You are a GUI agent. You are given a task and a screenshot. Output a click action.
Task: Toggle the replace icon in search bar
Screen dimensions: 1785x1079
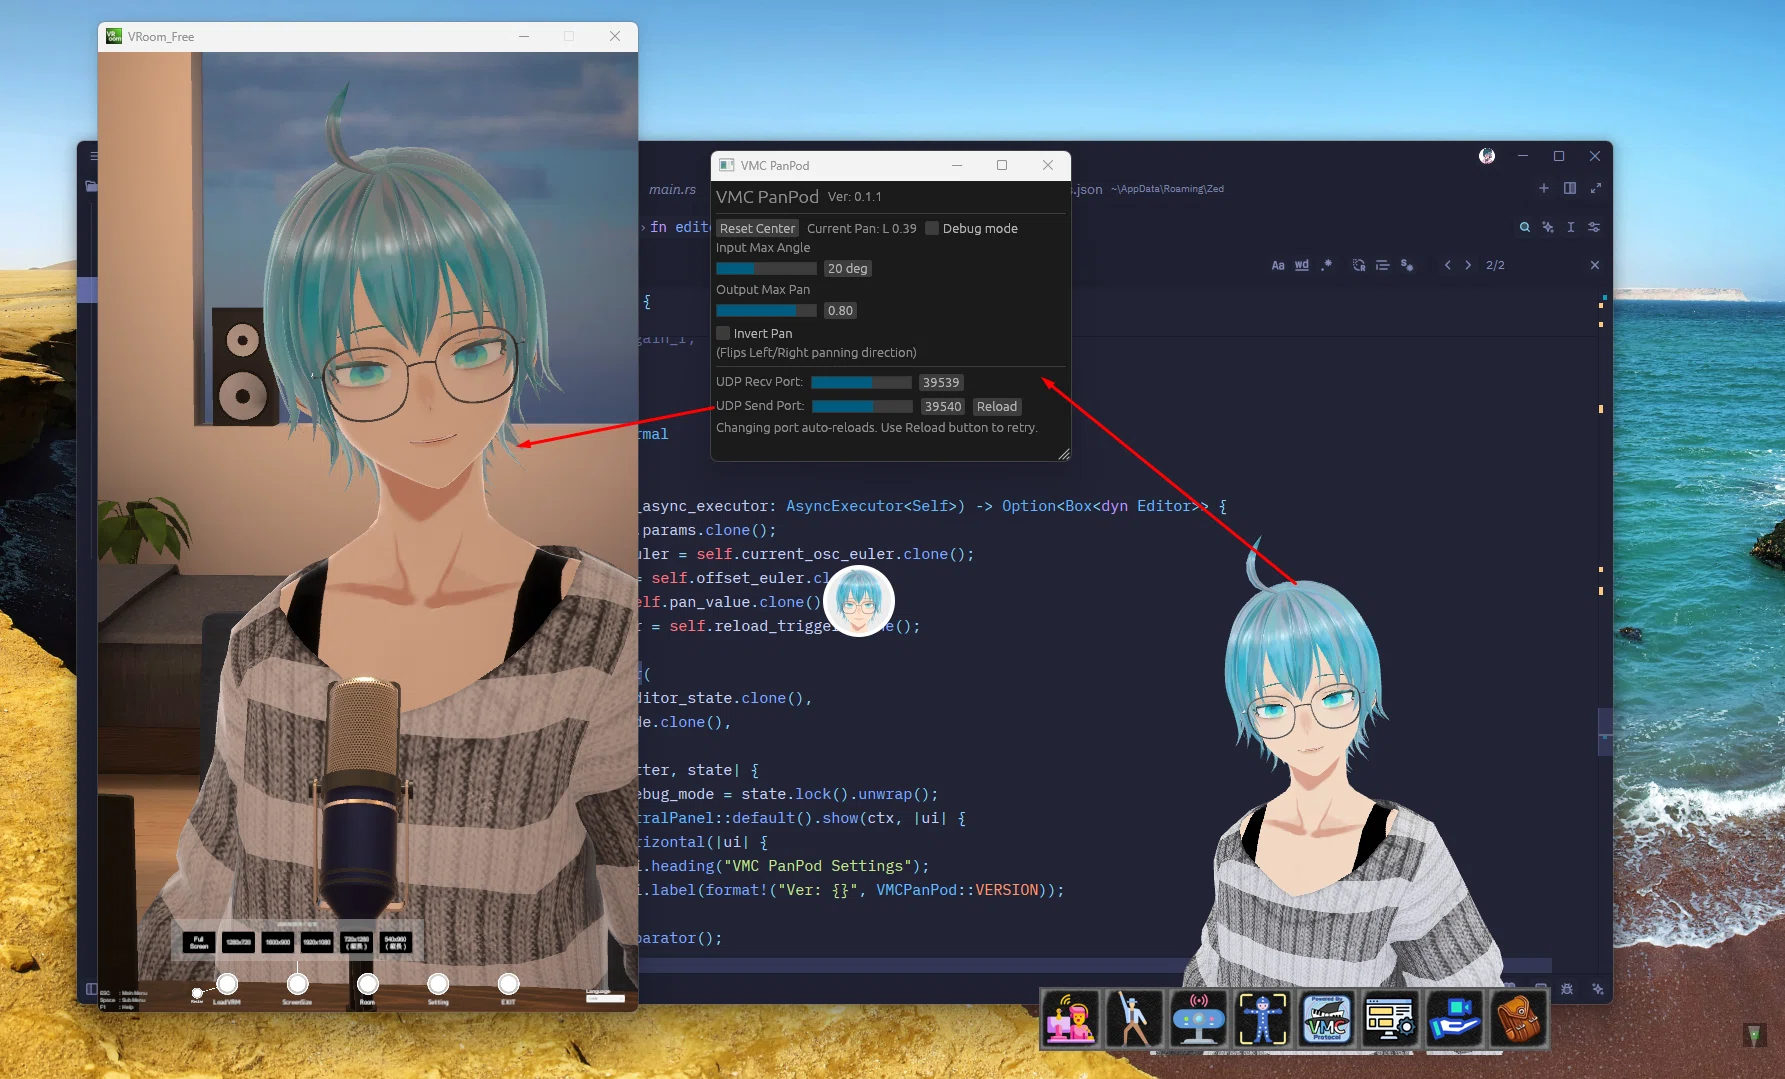click(x=1359, y=265)
